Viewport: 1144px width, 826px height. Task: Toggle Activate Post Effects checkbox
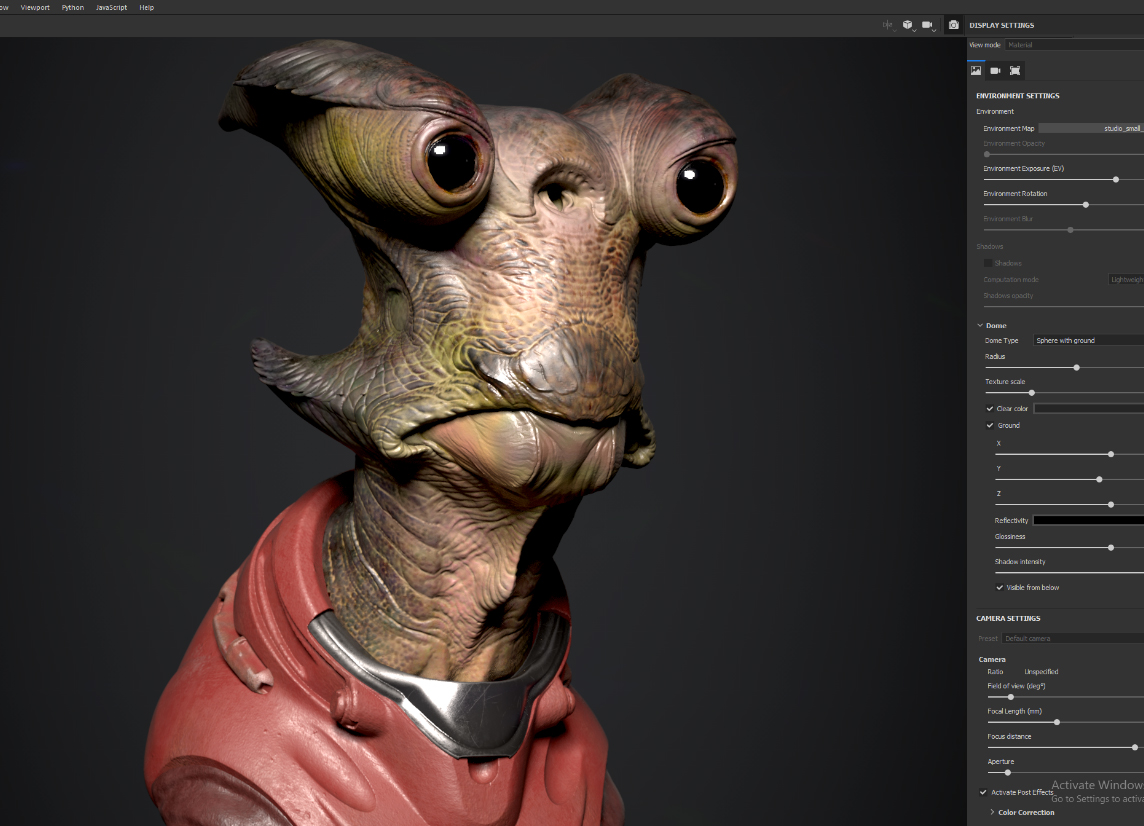(x=982, y=791)
